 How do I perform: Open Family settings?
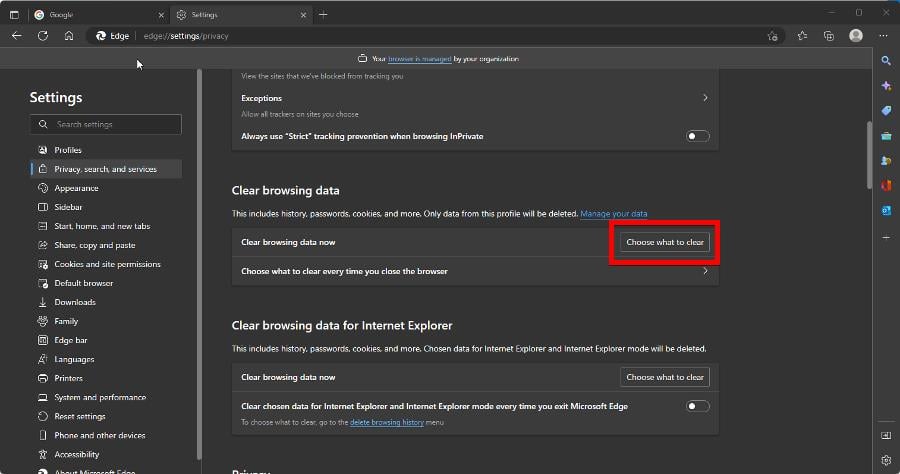click(x=106, y=321)
